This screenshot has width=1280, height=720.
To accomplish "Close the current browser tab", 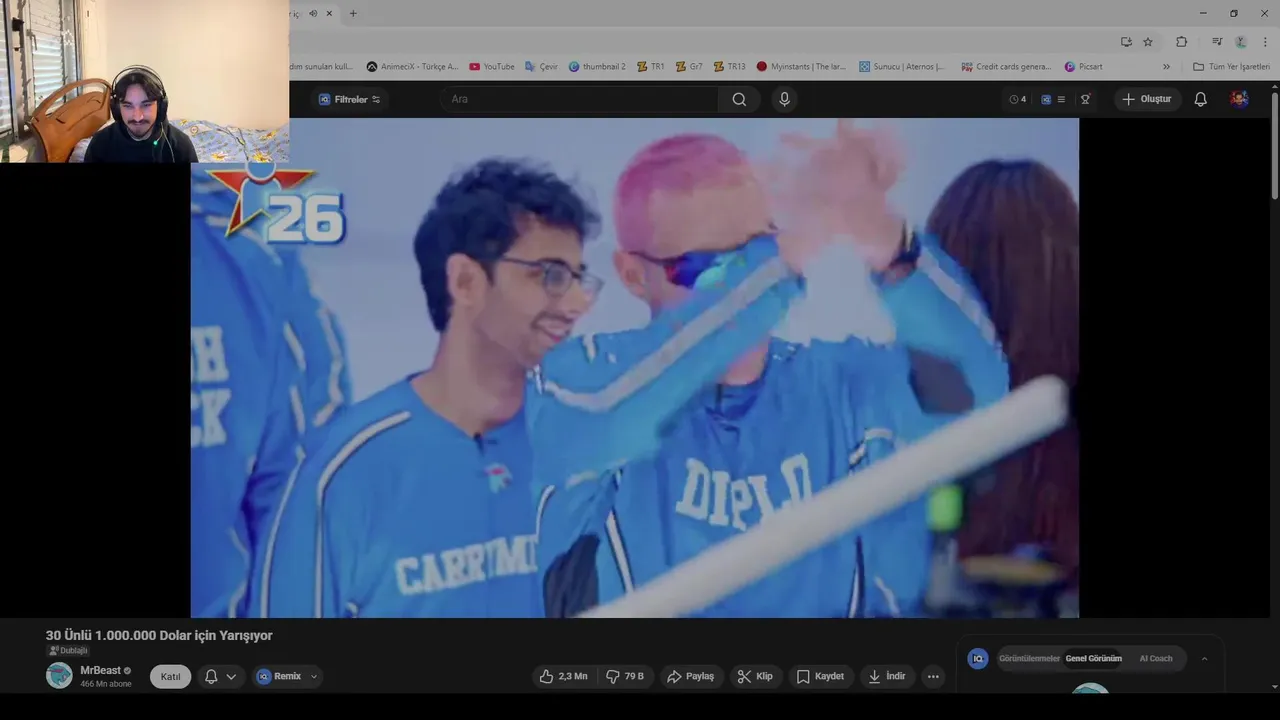I will point(329,13).
